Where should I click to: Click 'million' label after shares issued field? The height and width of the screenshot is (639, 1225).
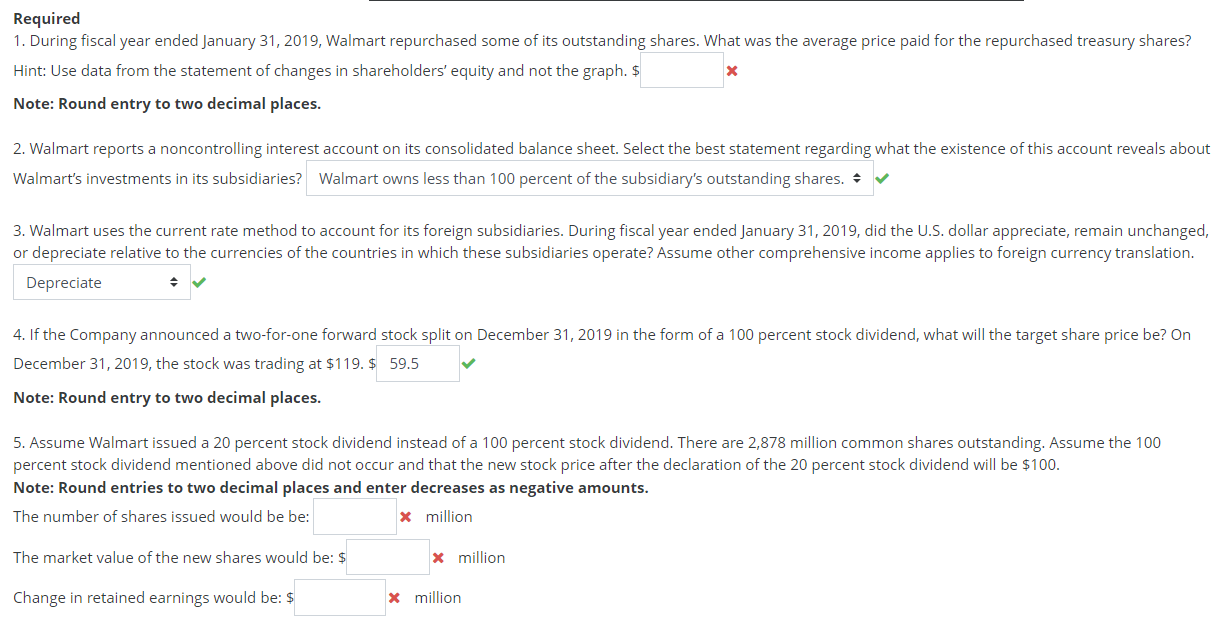(x=448, y=517)
